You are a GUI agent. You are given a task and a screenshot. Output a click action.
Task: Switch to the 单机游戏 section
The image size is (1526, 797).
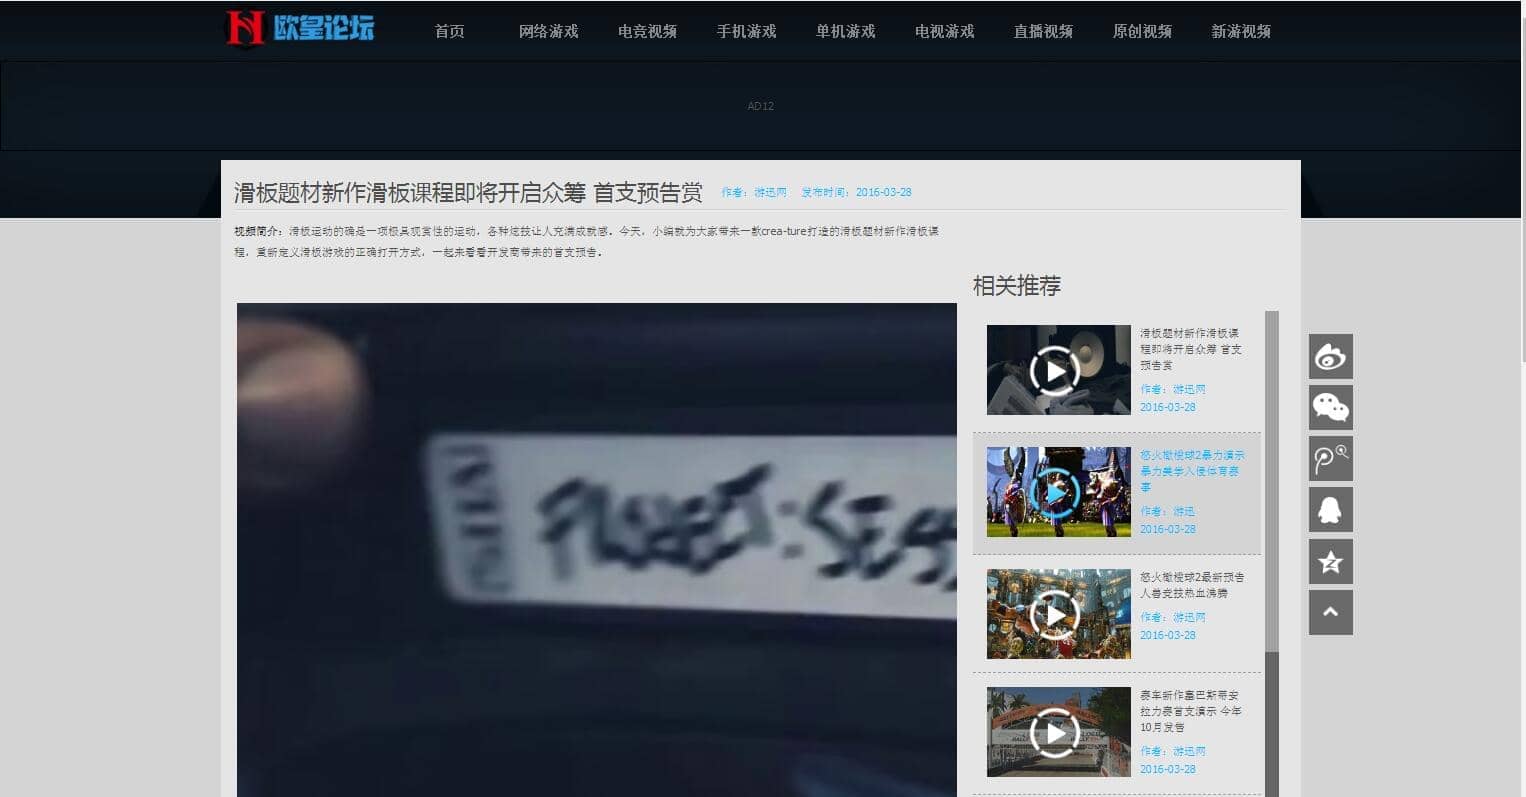[846, 31]
